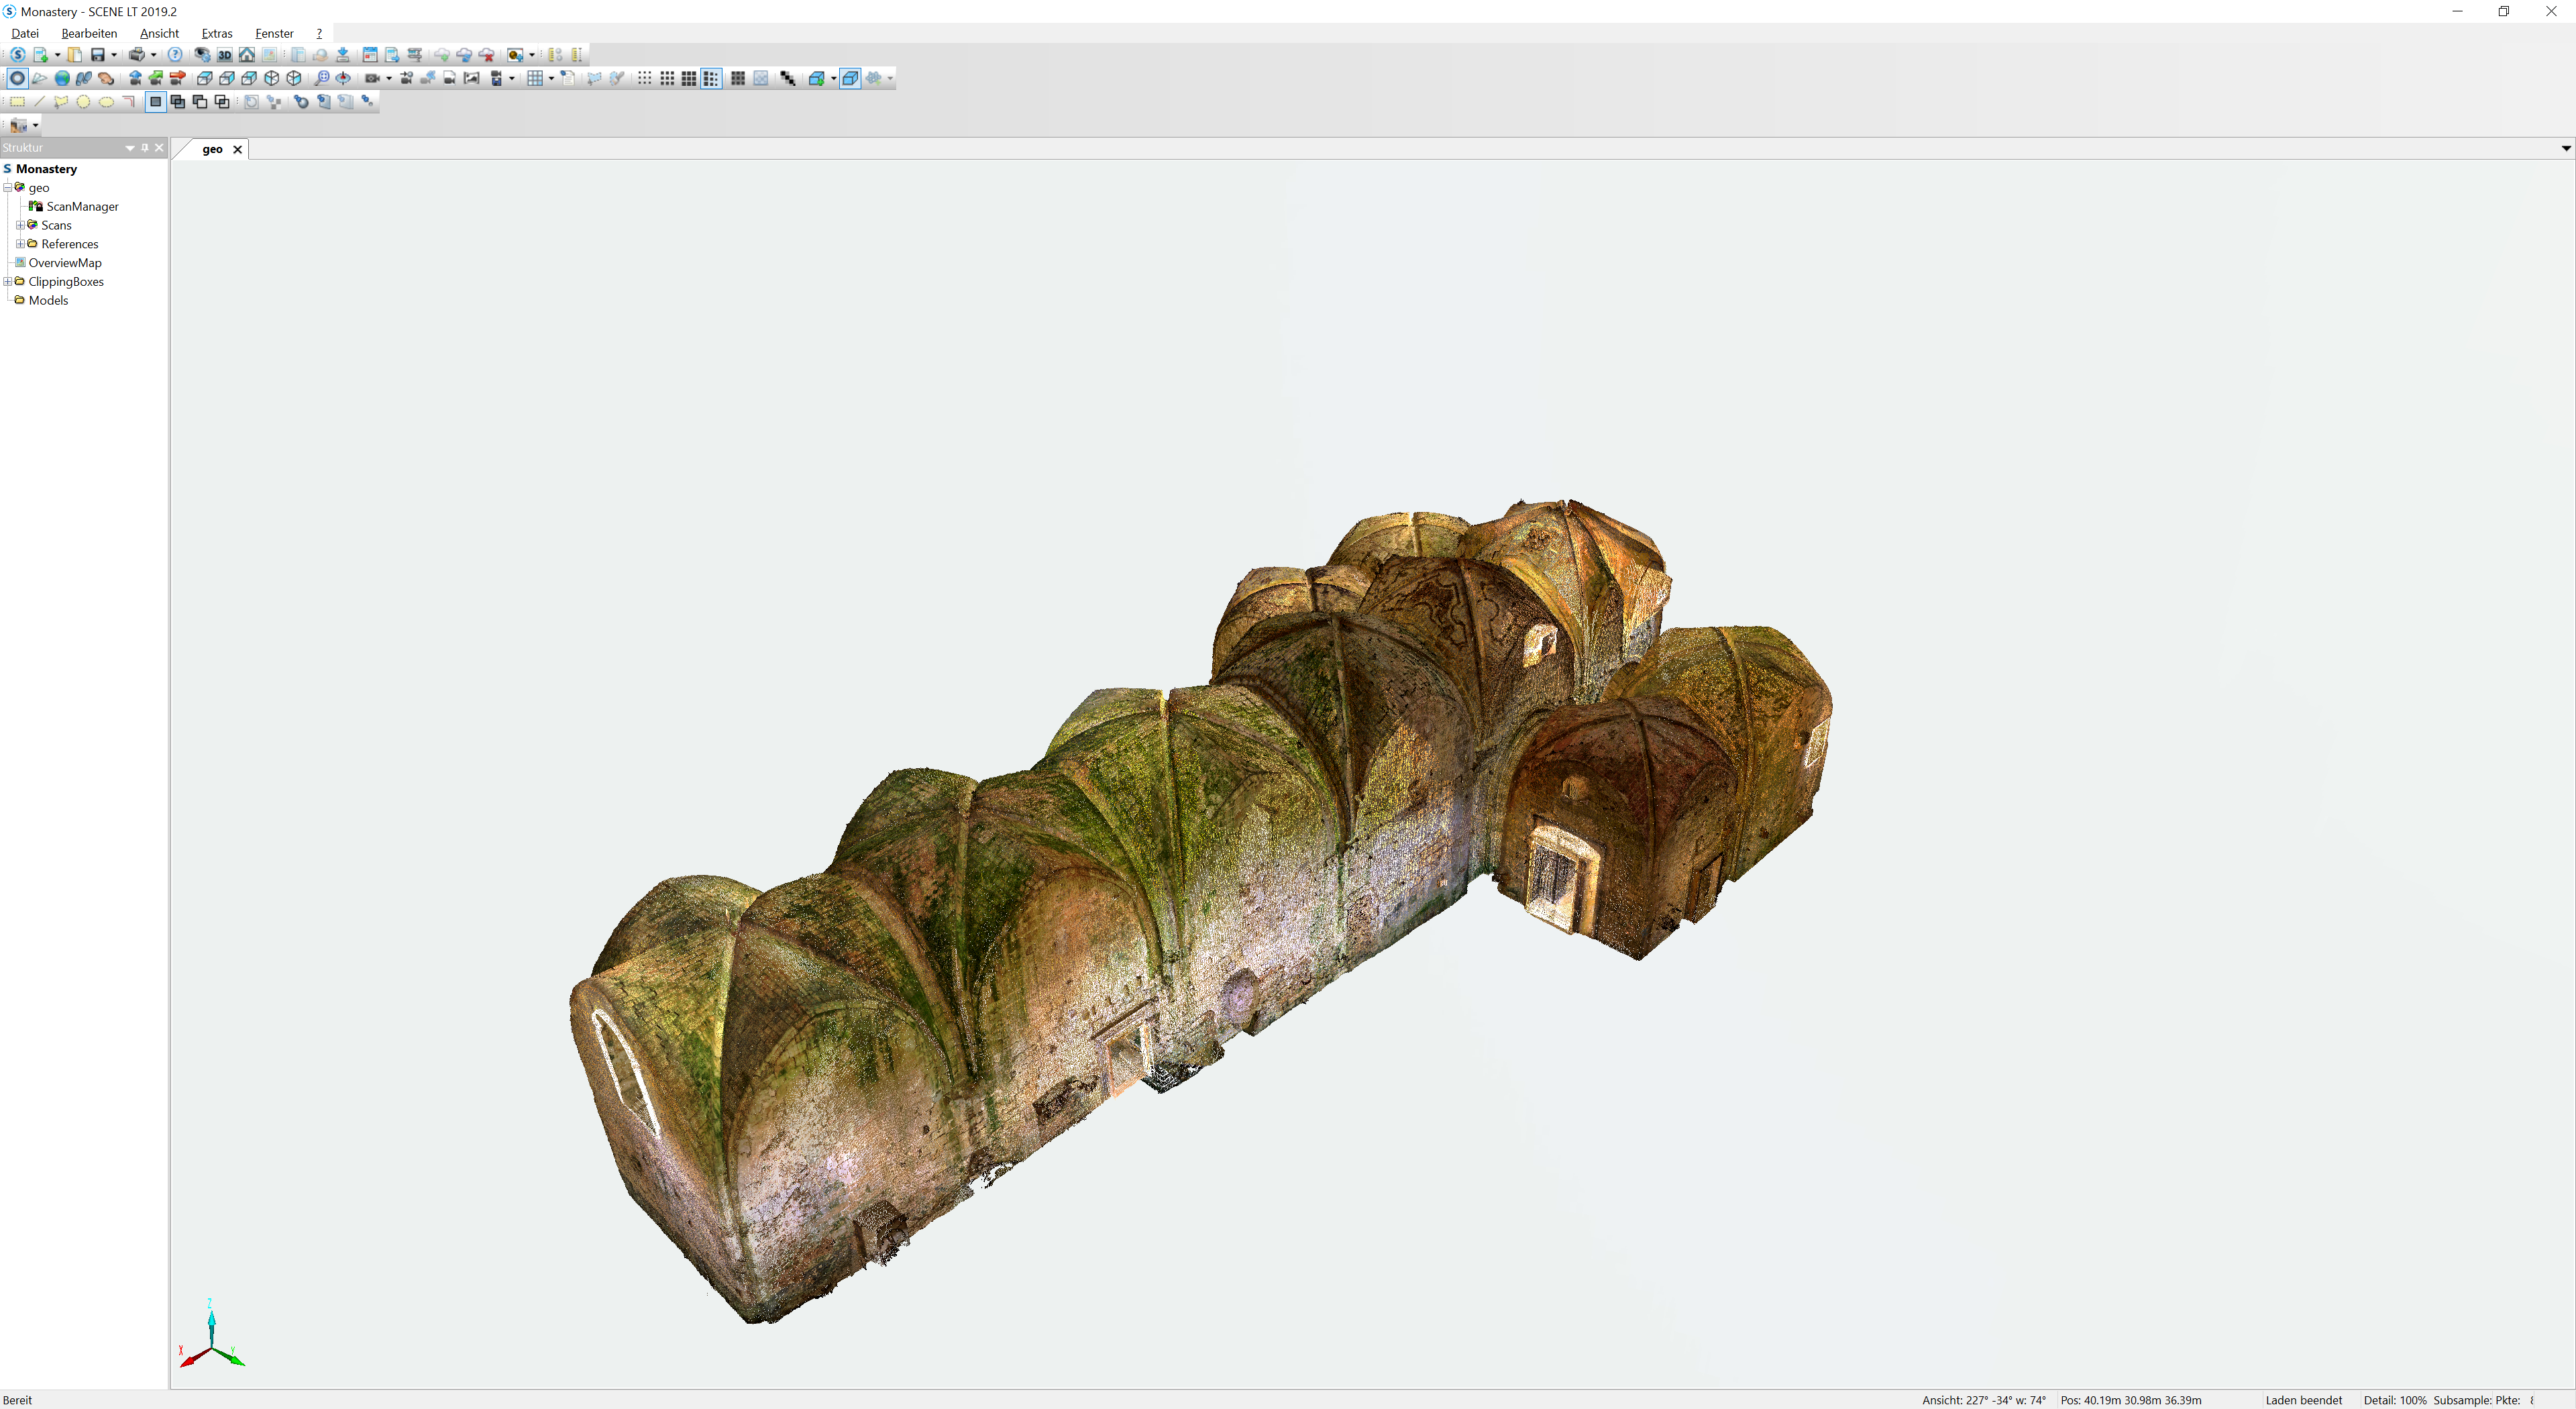Image resolution: width=2576 pixels, height=1409 pixels.
Task: Expand the ClippingBoxes folder node
Action: (8, 282)
